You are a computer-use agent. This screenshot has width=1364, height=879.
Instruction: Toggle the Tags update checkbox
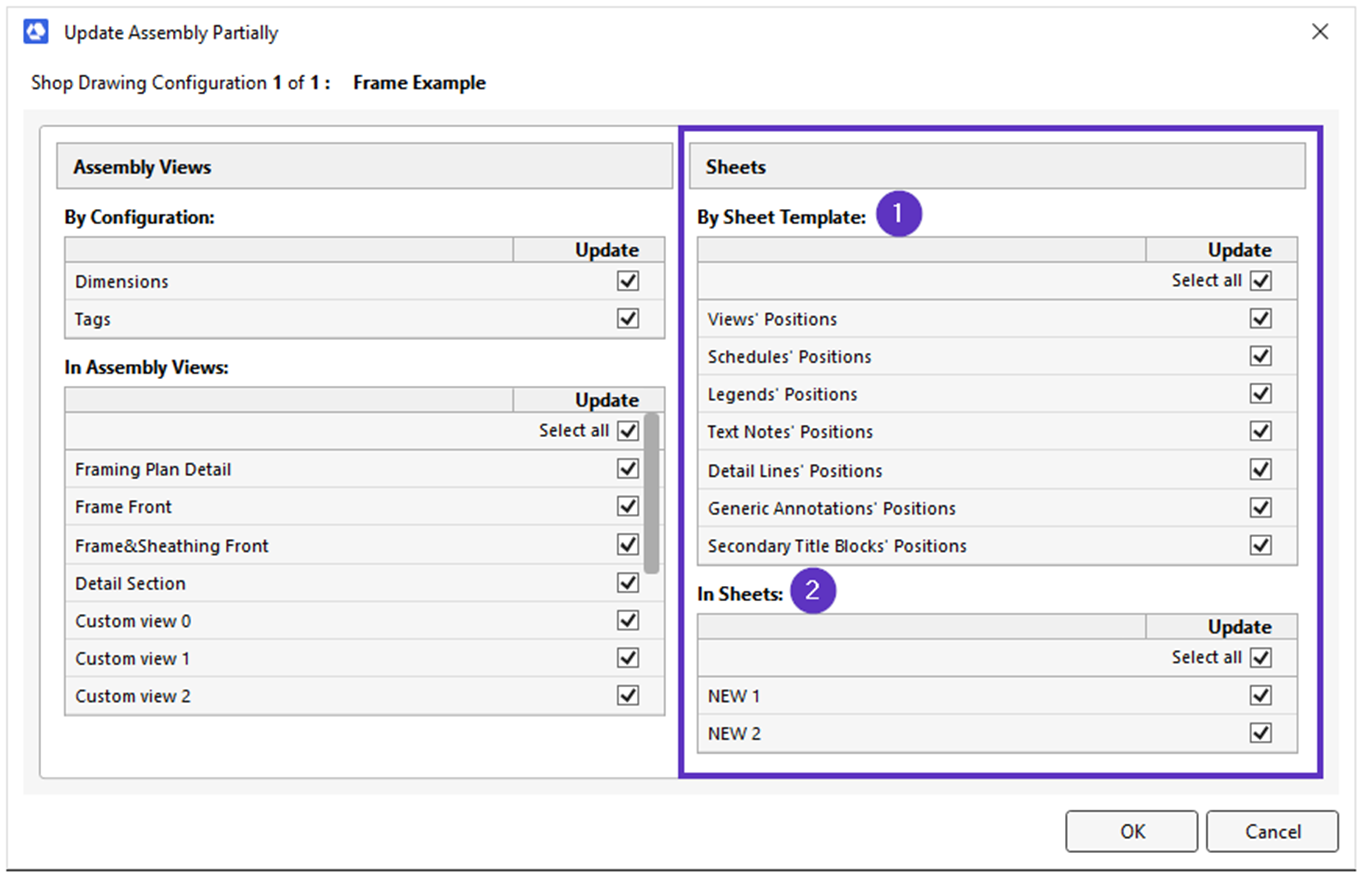coord(628,319)
